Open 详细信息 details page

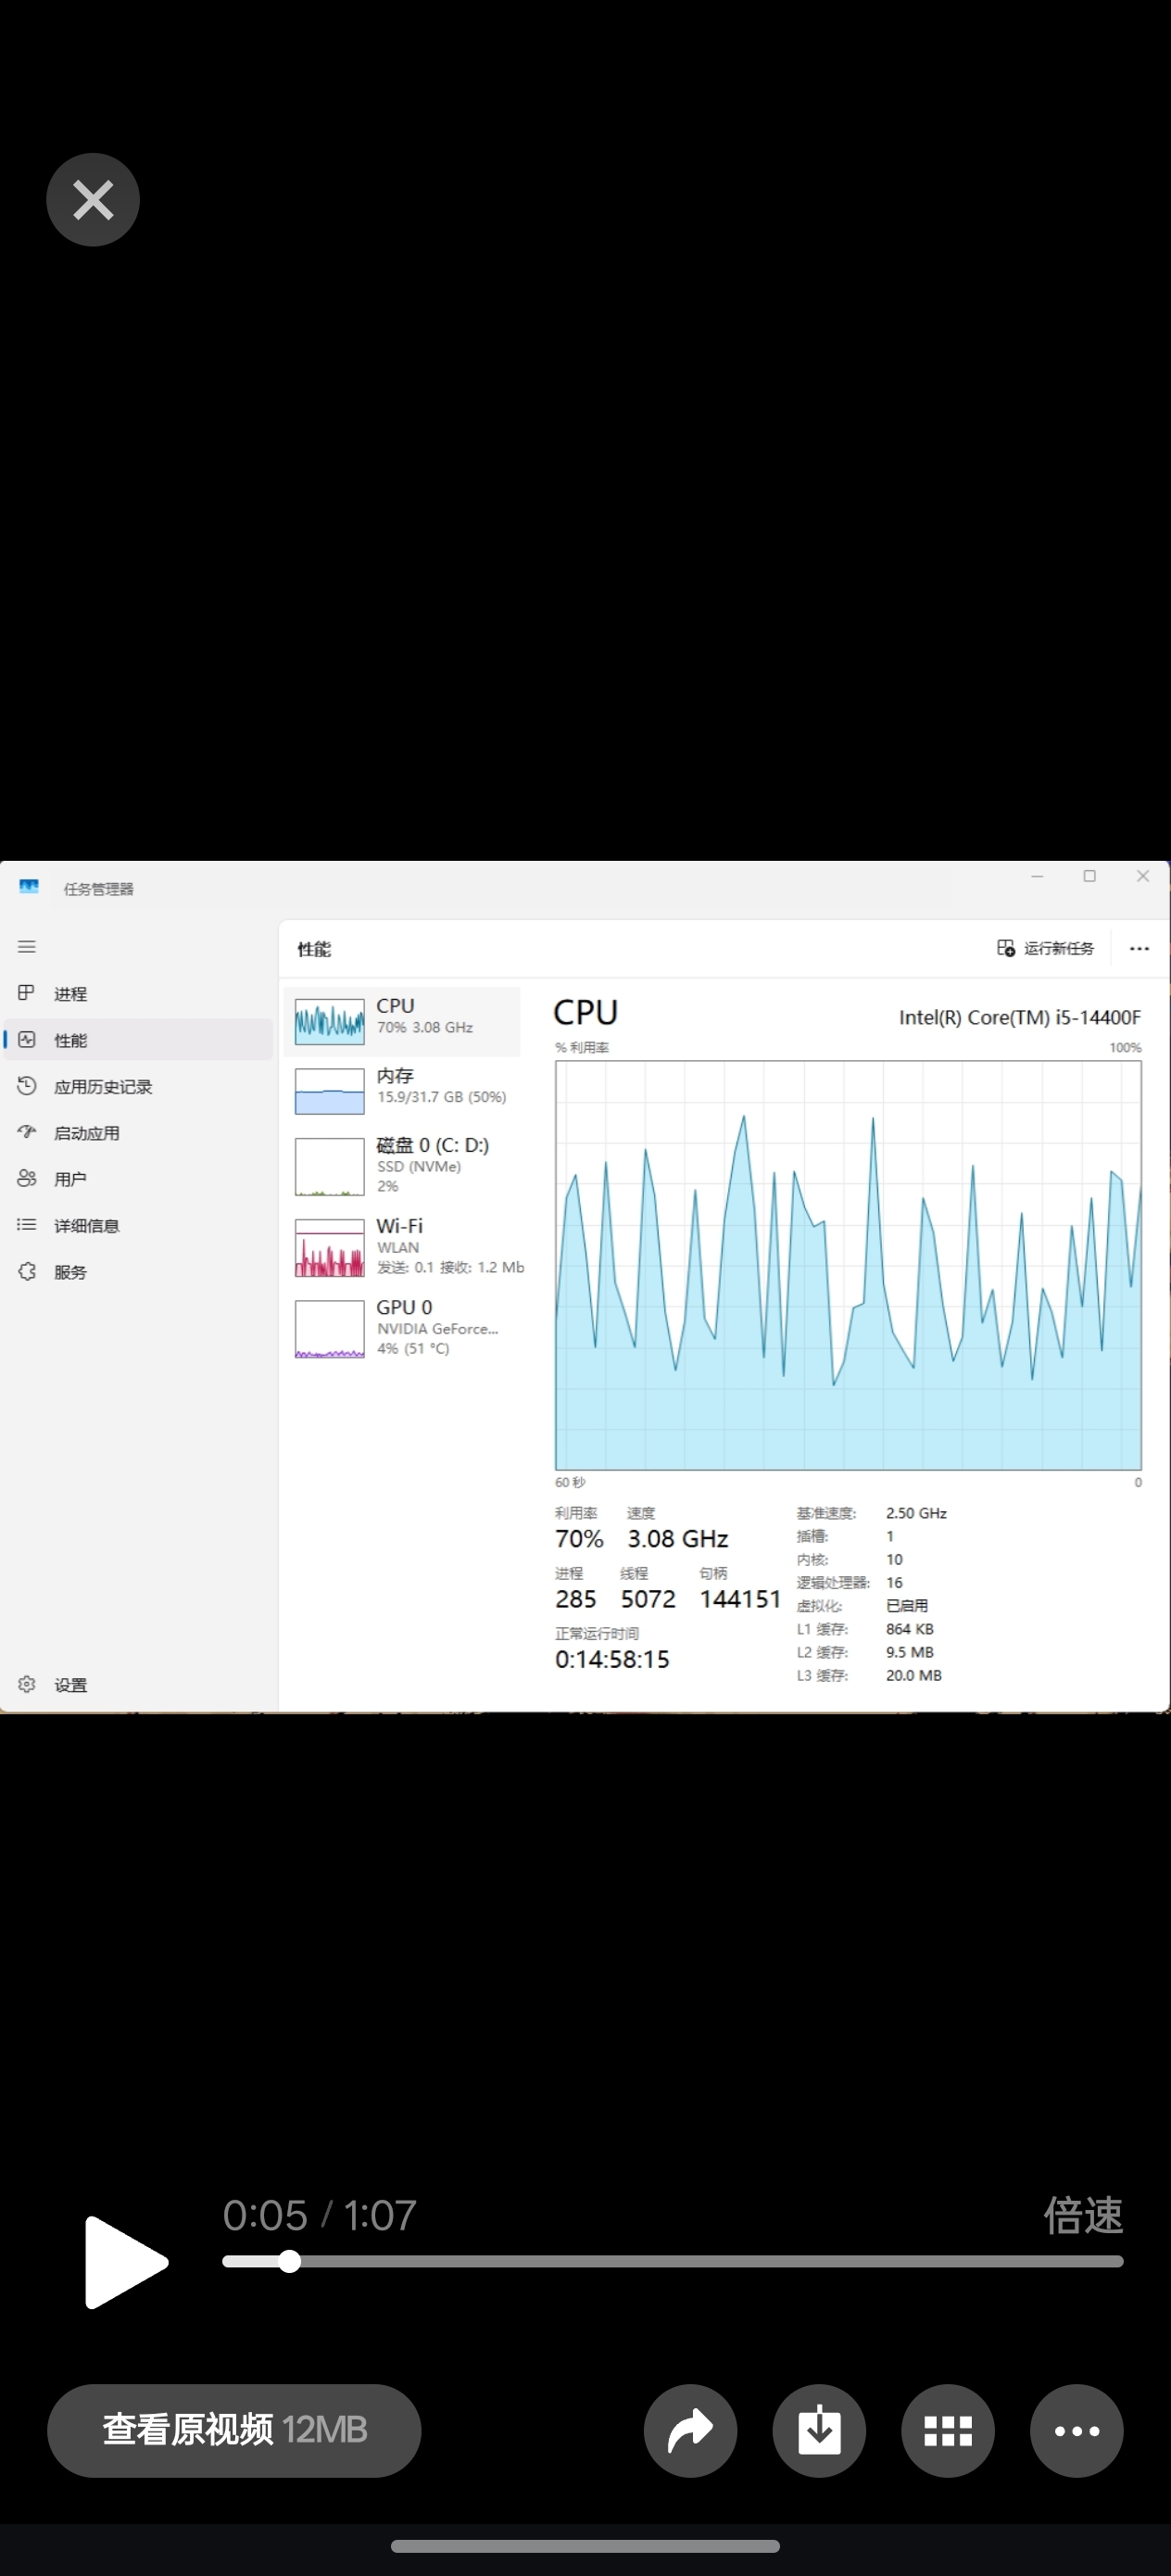(x=137, y=1225)
